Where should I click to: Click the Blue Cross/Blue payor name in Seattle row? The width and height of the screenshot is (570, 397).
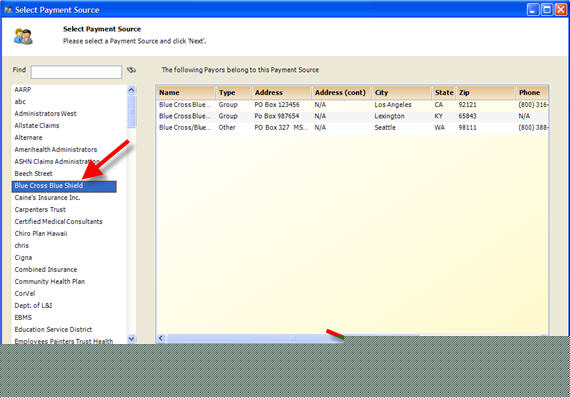point(185,128)
